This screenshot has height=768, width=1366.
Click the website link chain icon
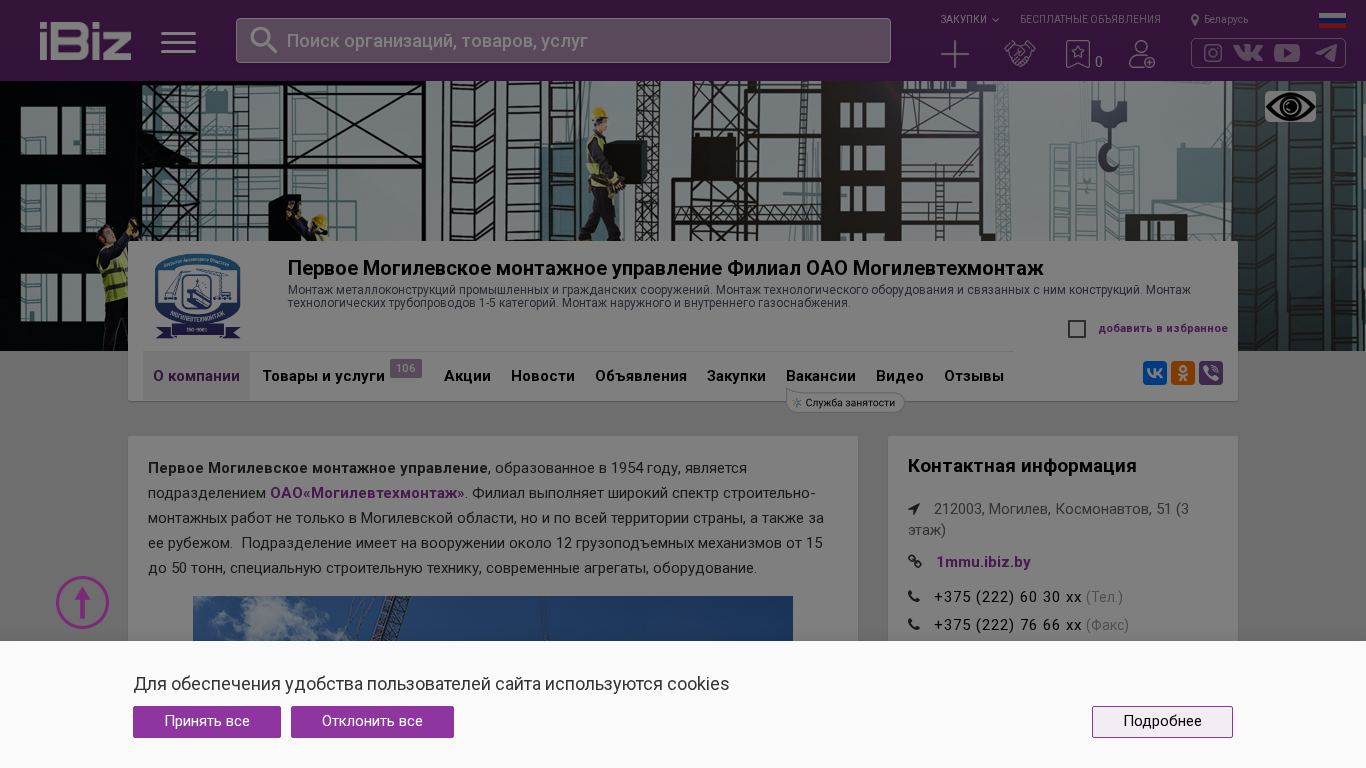point(915,562)
